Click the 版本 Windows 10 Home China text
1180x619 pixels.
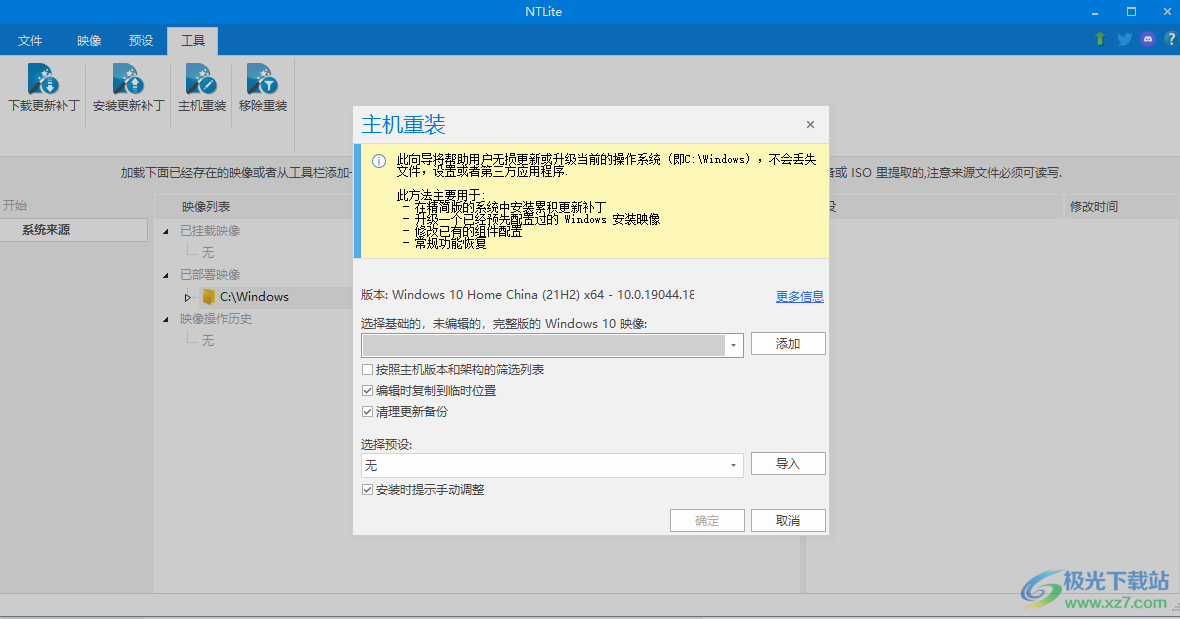pos(528,295)
